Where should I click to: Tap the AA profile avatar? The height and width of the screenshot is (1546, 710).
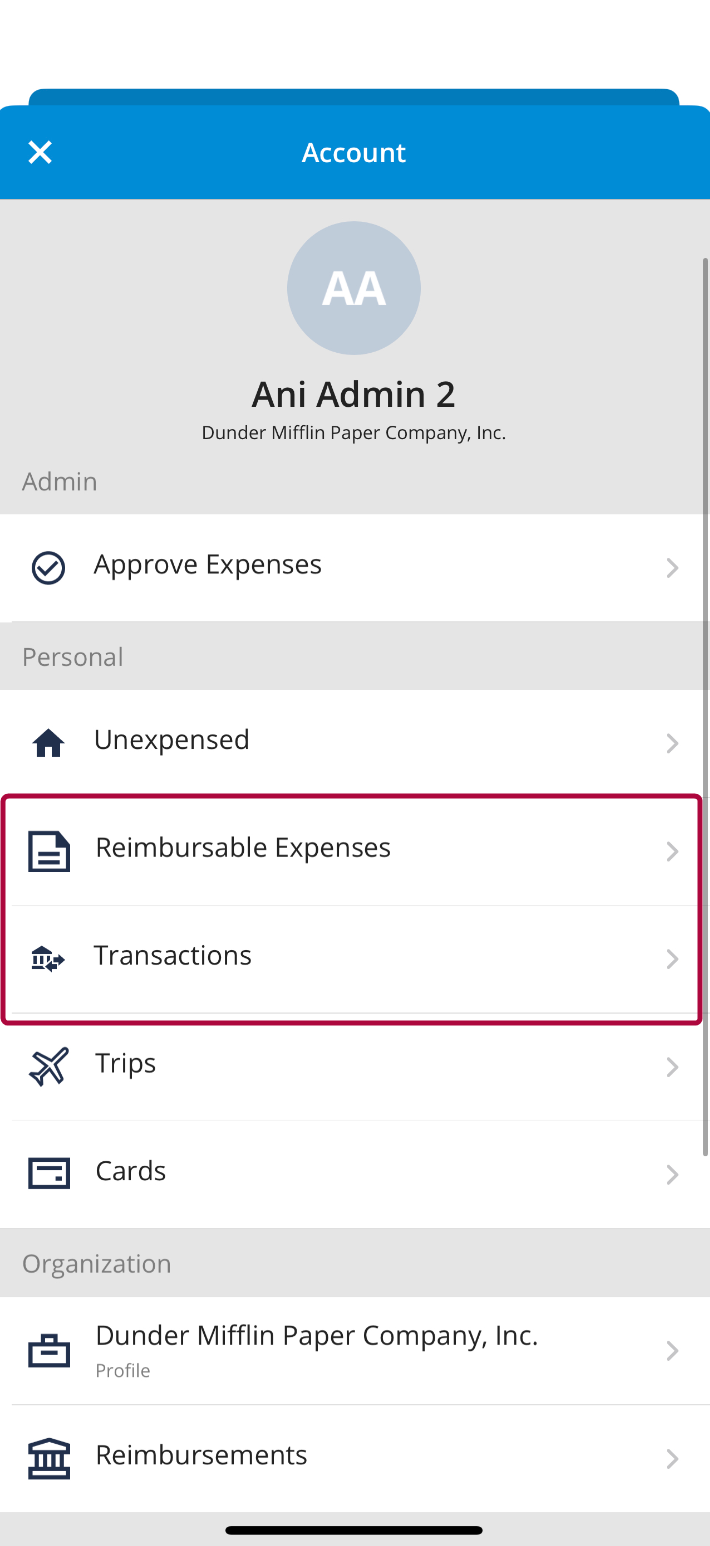353,287
